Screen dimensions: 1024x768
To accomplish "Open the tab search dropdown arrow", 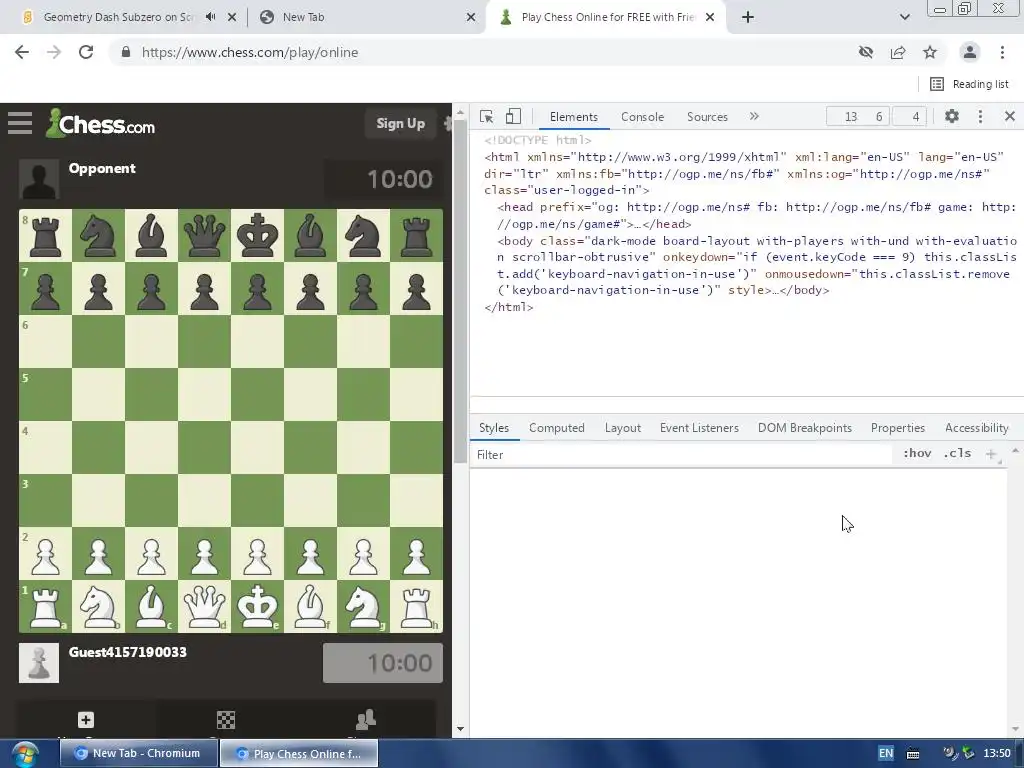I will (904, 17).
